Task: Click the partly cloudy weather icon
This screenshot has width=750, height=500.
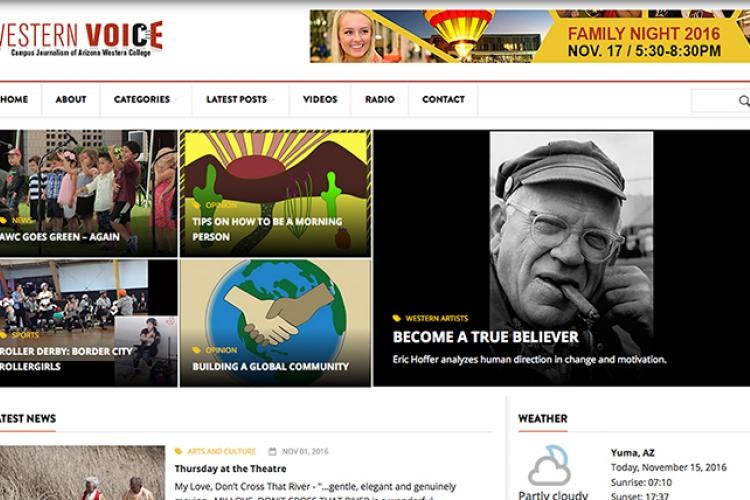Action: [x=550, y=466]
